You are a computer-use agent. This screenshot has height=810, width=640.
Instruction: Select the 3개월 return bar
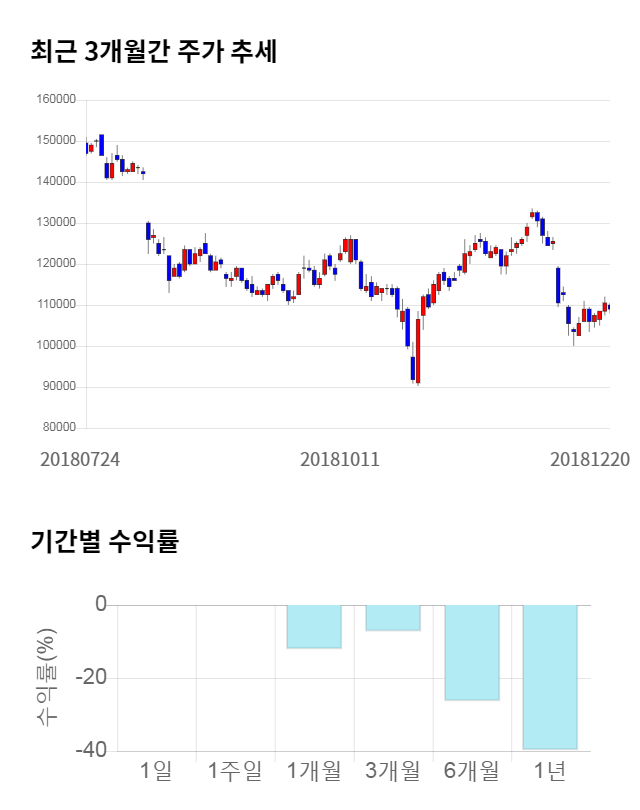point(392,618)
